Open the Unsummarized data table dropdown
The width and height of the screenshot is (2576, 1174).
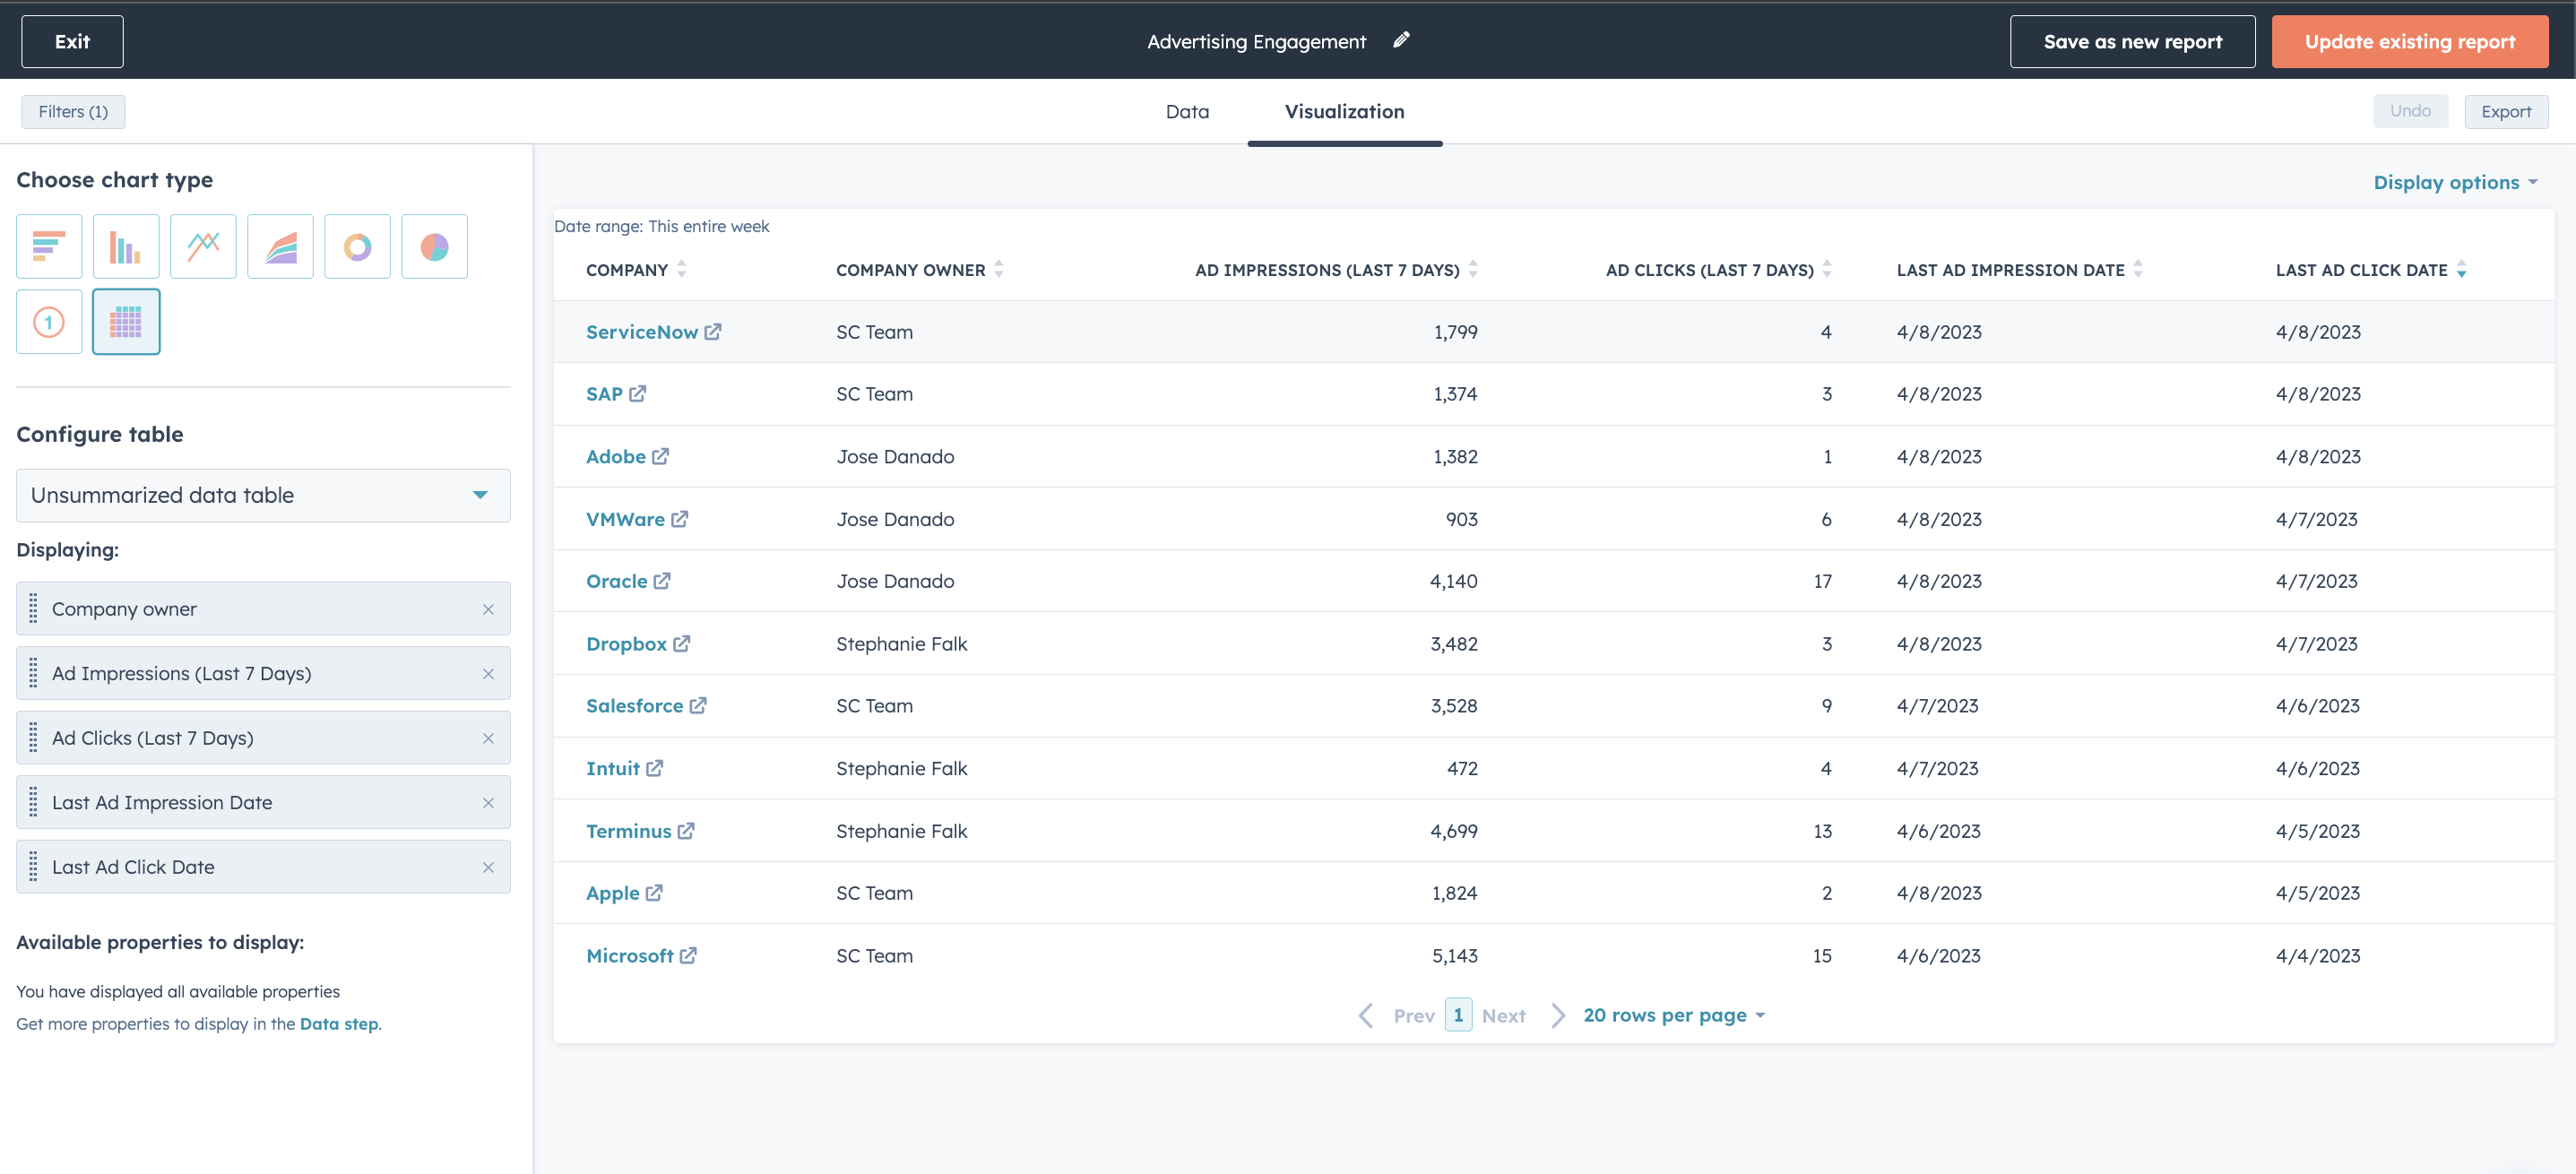(x=263, y=495)
